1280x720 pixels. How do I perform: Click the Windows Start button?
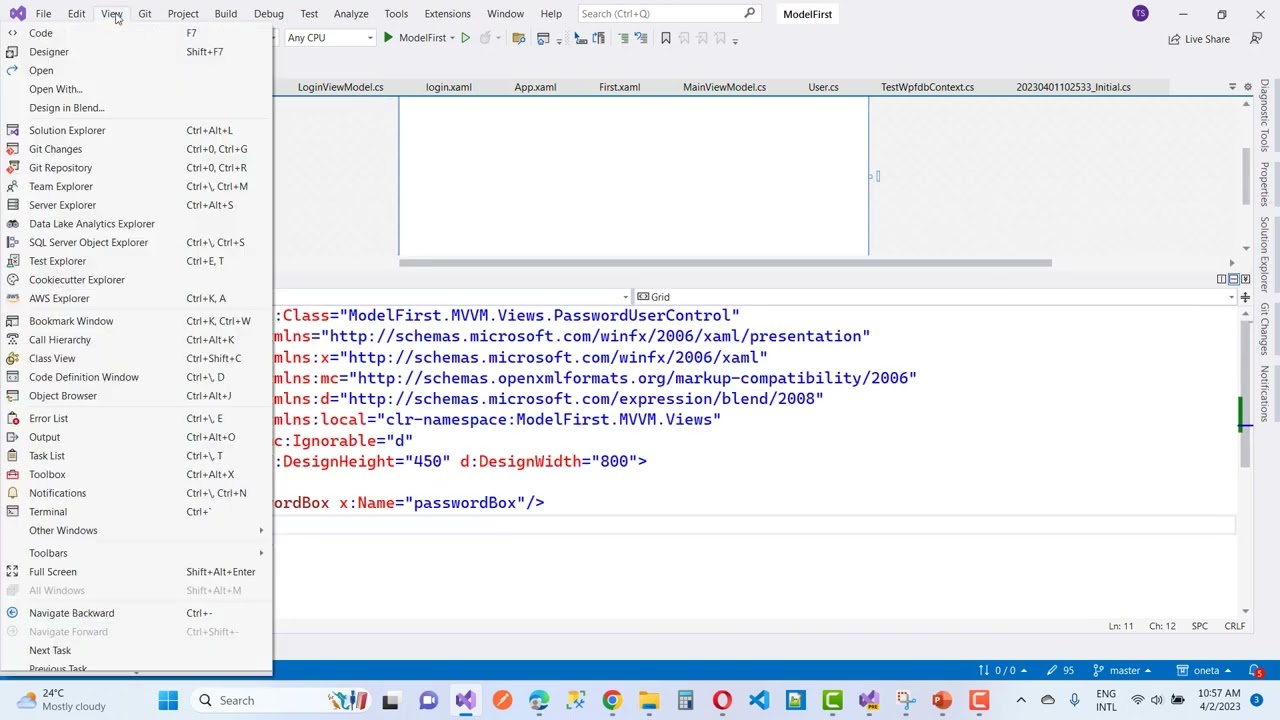(x=168, y=700)
